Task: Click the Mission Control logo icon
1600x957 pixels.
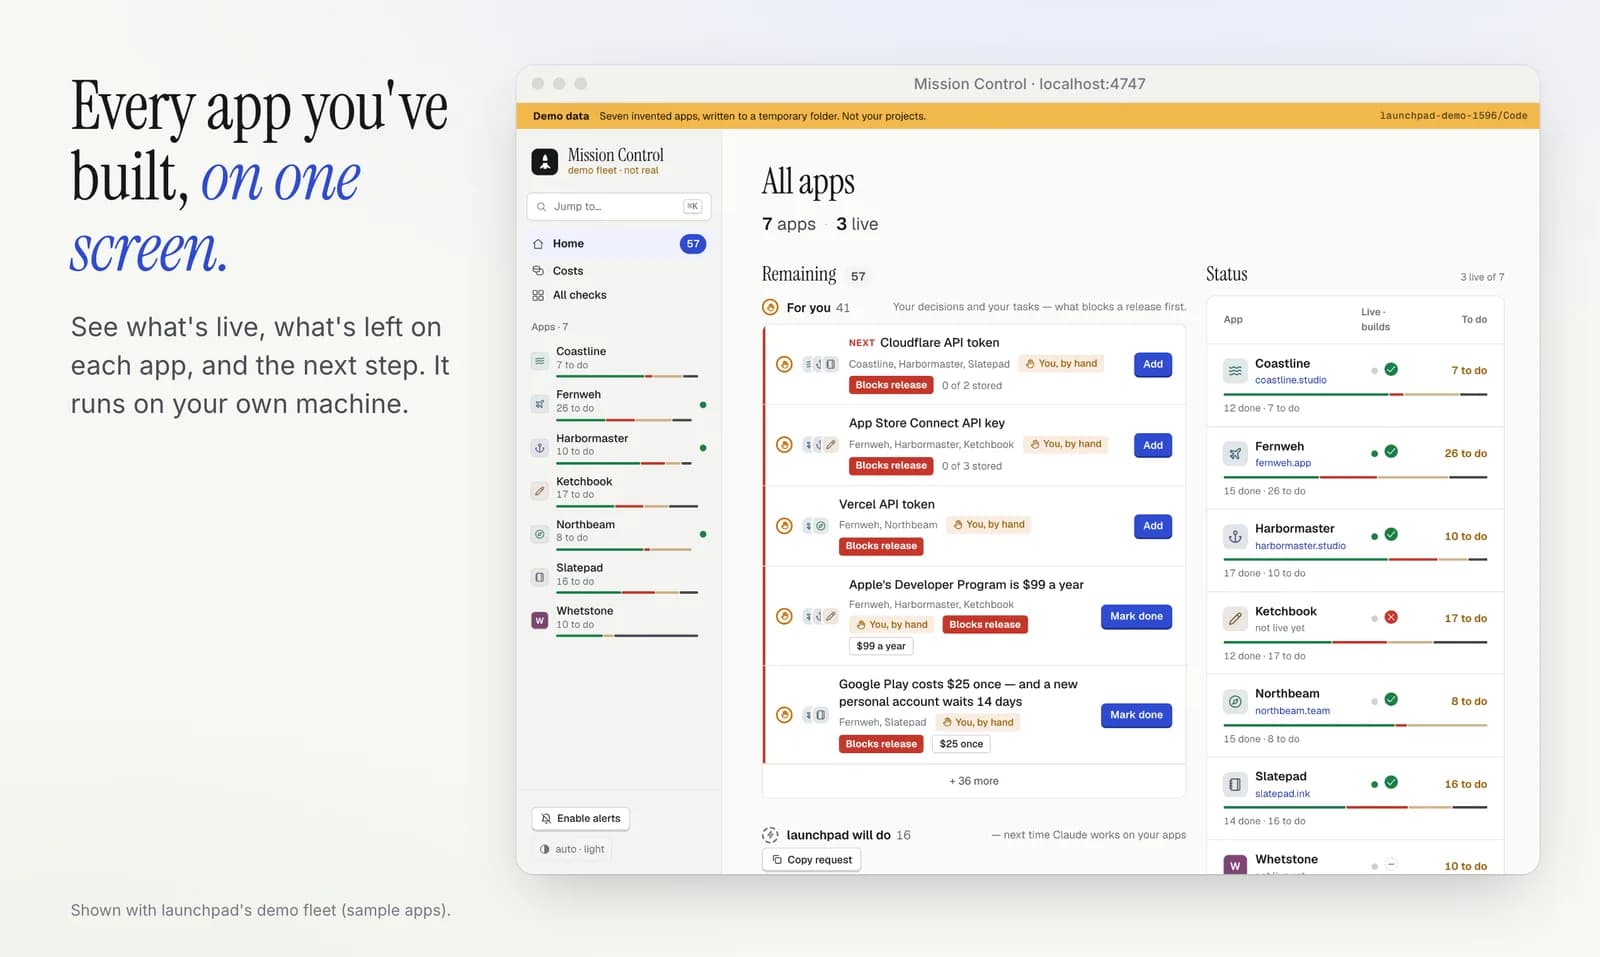Action: click(544, 162)
